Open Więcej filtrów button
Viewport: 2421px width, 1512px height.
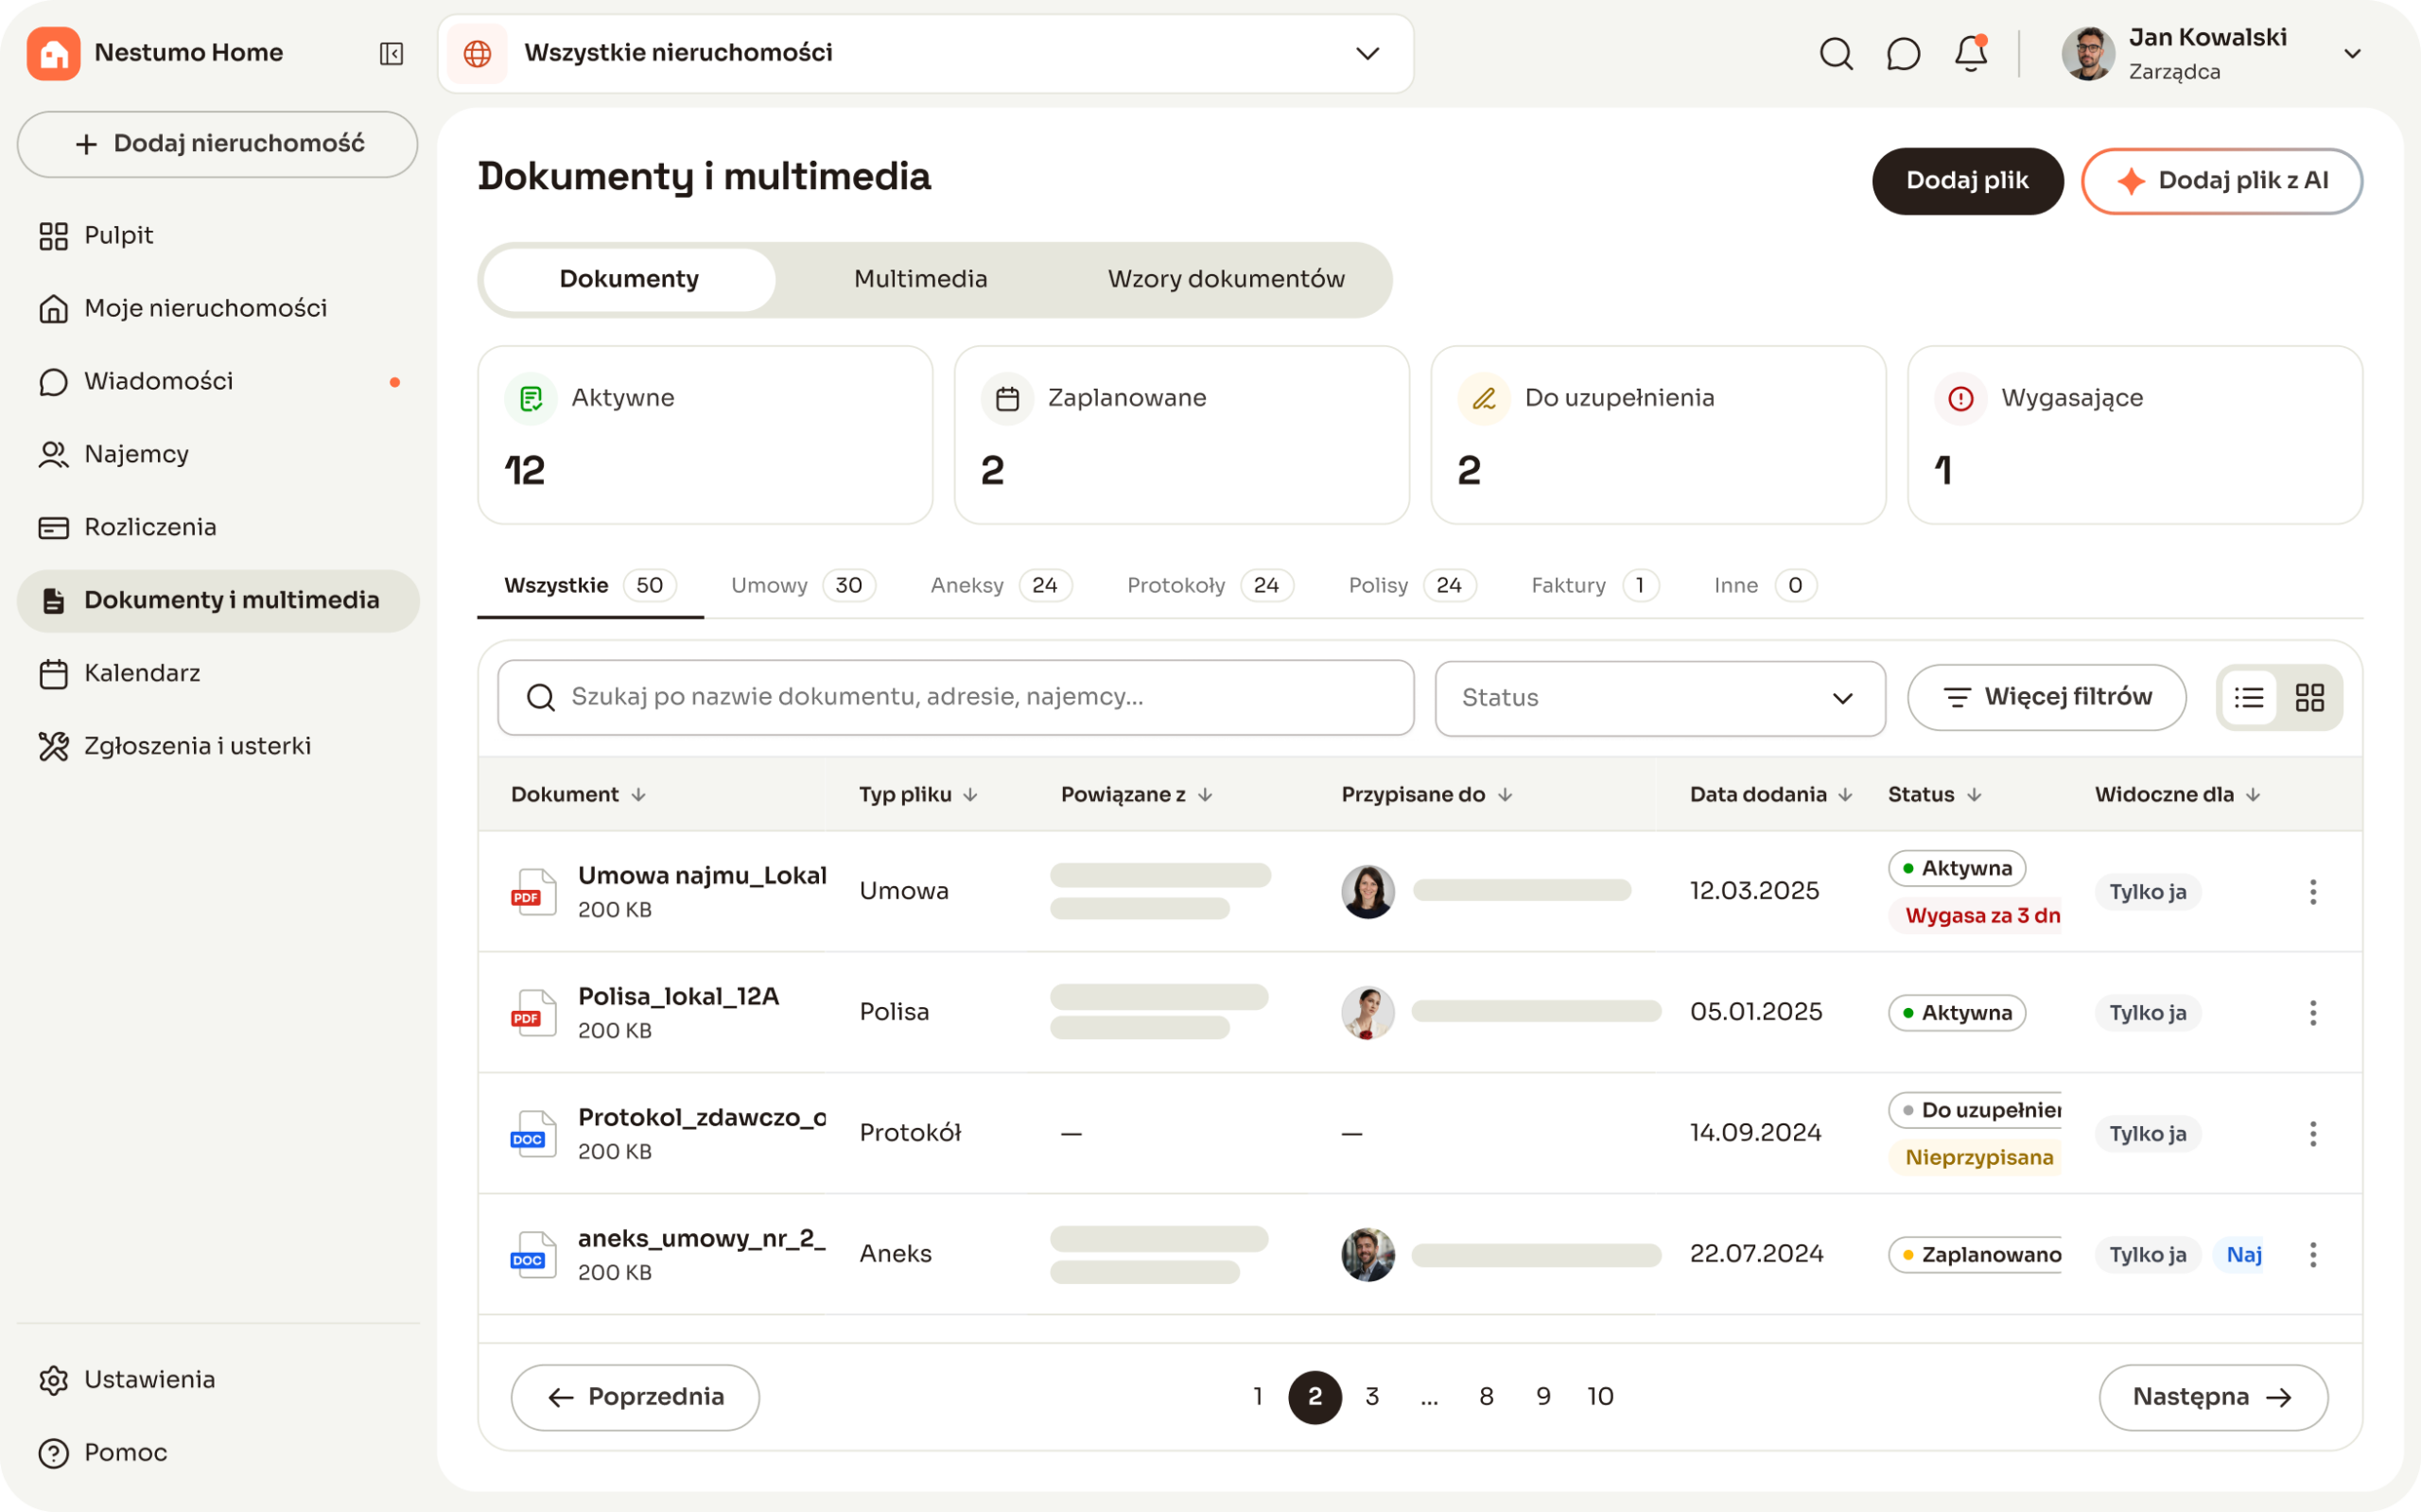click(x=2046, y=698)
